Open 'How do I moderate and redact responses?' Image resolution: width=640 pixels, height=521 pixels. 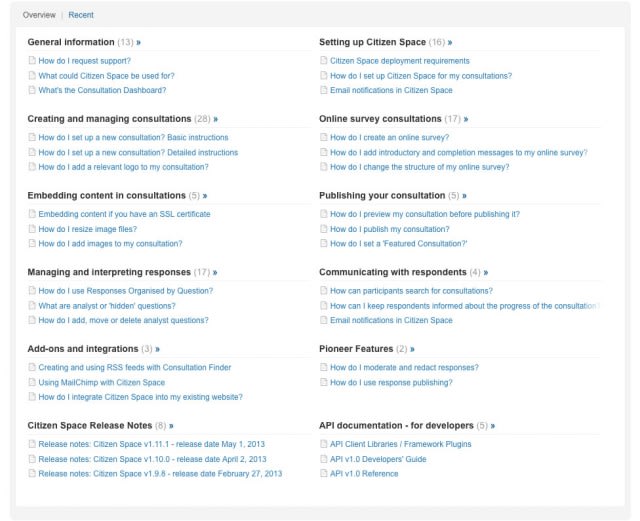(x=404, y=367)
